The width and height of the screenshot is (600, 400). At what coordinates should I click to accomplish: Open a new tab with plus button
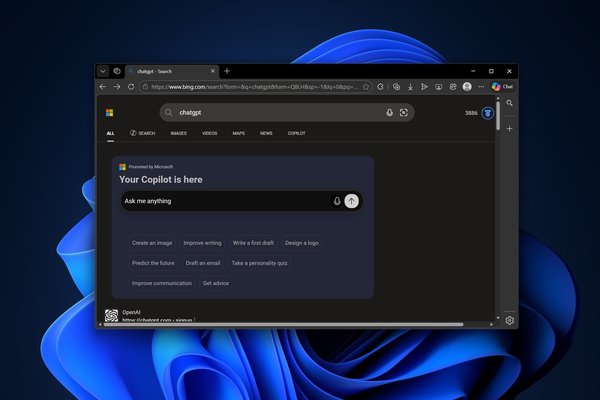(227, 71)
